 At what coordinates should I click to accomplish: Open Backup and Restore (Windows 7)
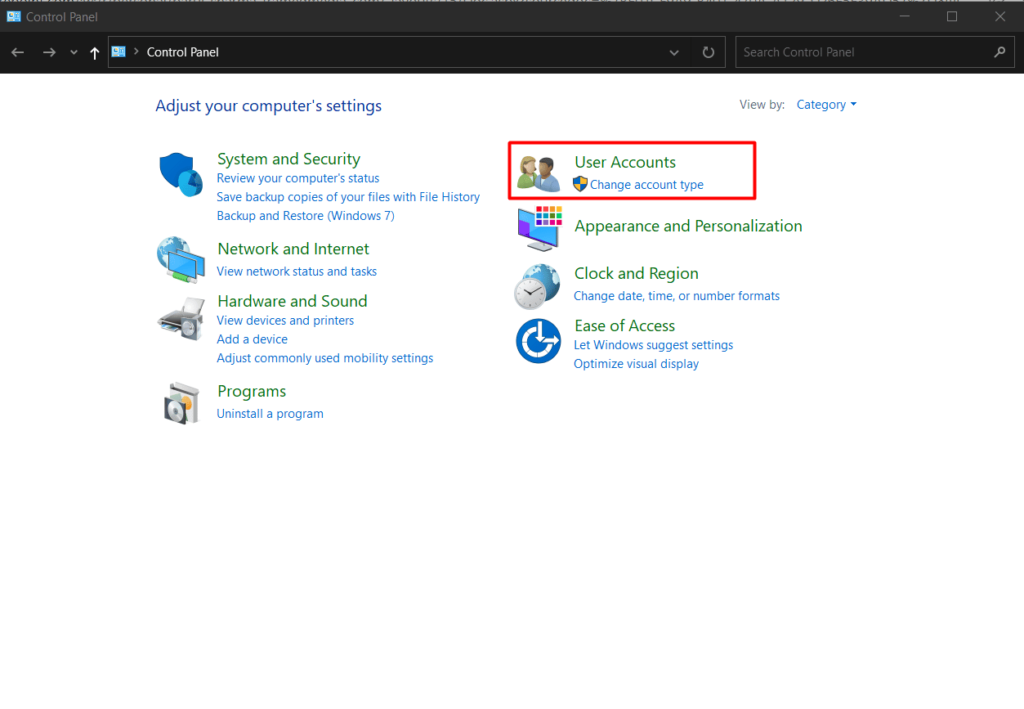click(x=306, y=215)
